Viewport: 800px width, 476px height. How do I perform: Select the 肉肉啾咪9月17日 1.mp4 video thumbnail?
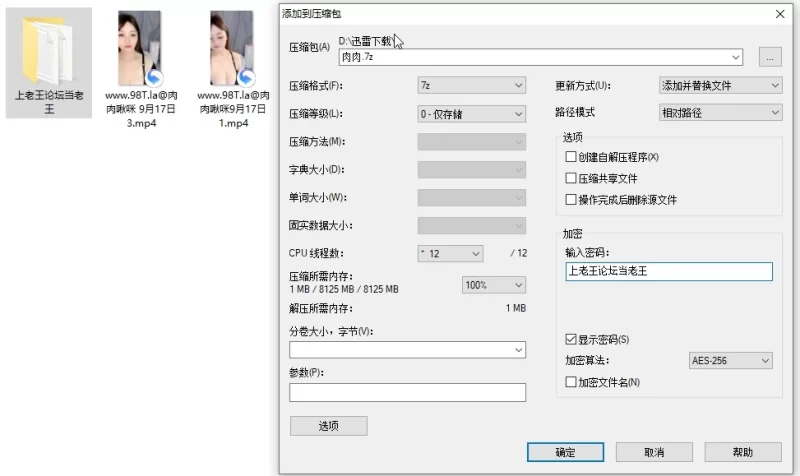click(232, 48)
